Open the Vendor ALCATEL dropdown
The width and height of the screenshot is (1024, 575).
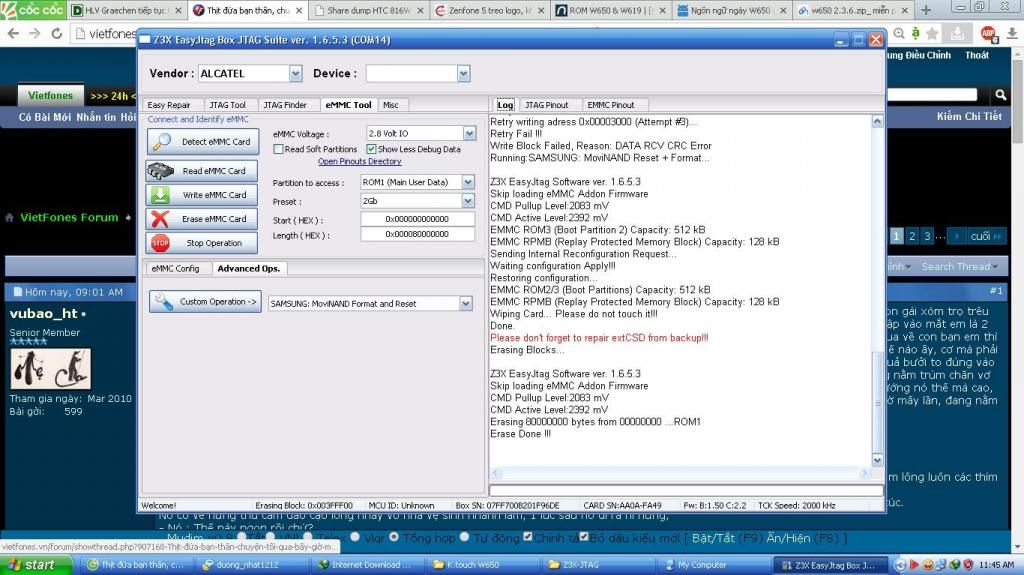click(x=295, y=73)
